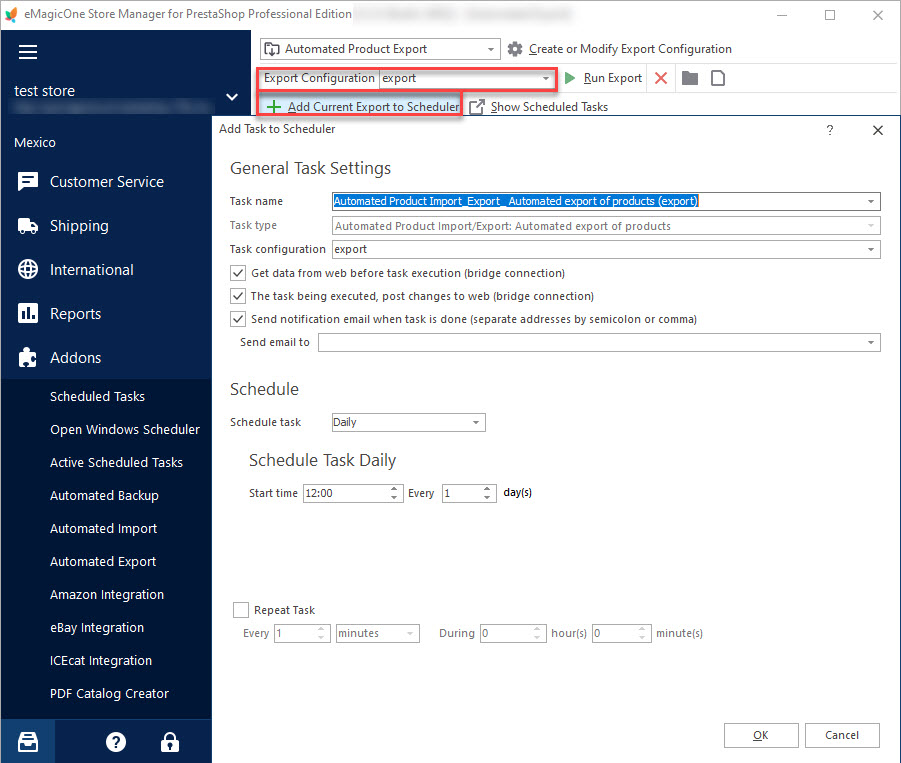Open Shipping menu item

point(79,226)
